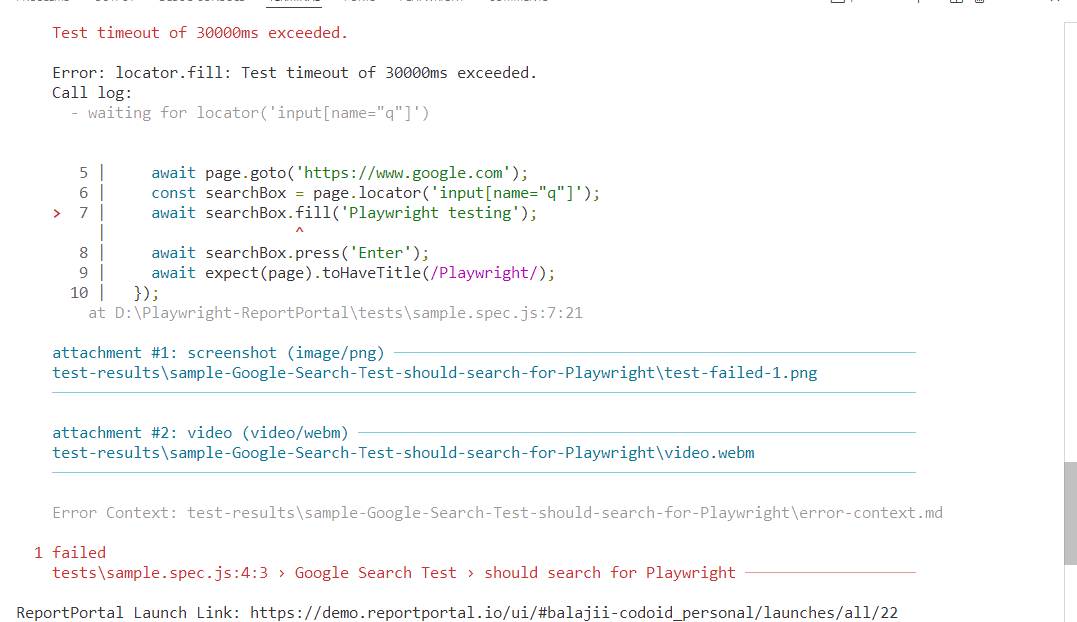Image resolution: width=1077 pixels, height=622 pixels.
Task: Open the test-failed-1.png screenshot attachment path
Action: (x=435, y=373)
